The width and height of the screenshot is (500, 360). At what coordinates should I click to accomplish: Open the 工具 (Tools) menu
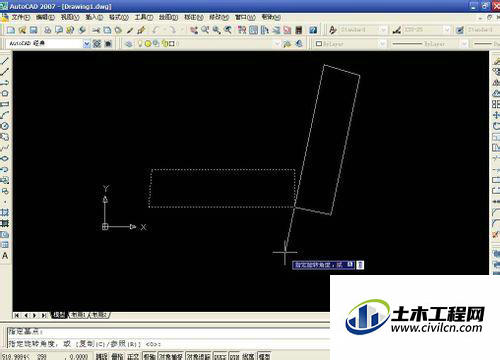coord(144,17)
